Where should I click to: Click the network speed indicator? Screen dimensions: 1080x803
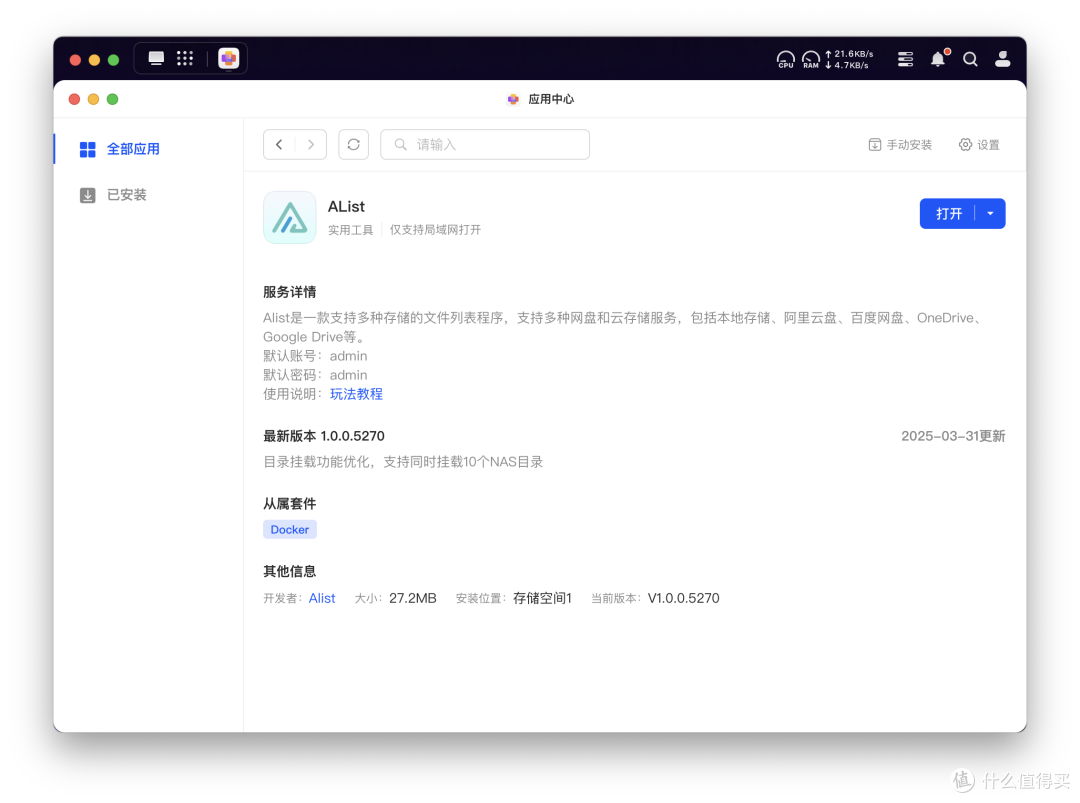(x=849, y=59)
